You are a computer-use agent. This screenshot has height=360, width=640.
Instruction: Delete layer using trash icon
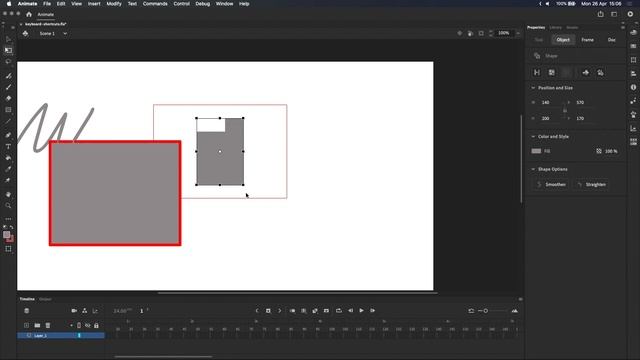pyautogui.click(x=48, y=325)
